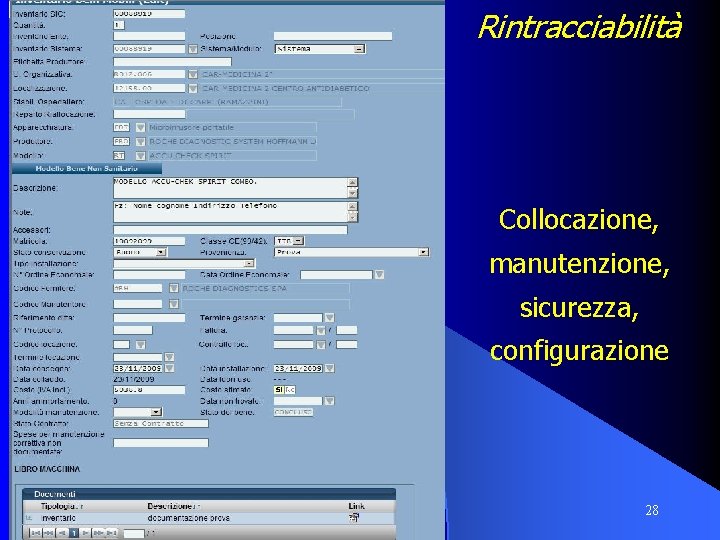
Task: Open date picker for Data Ordine Economale
Action: [x=379, y=275]
